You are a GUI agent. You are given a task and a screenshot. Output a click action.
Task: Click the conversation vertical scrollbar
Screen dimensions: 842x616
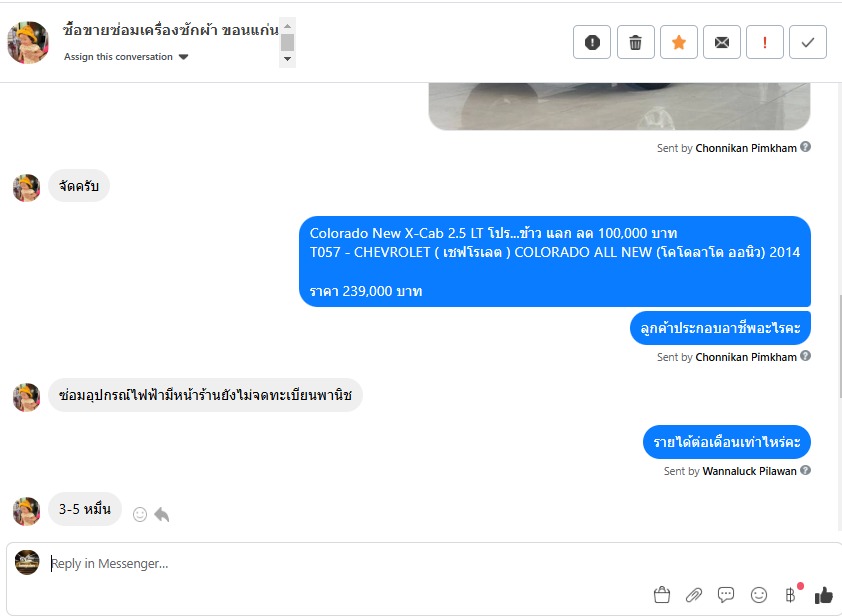pos(839,346)
